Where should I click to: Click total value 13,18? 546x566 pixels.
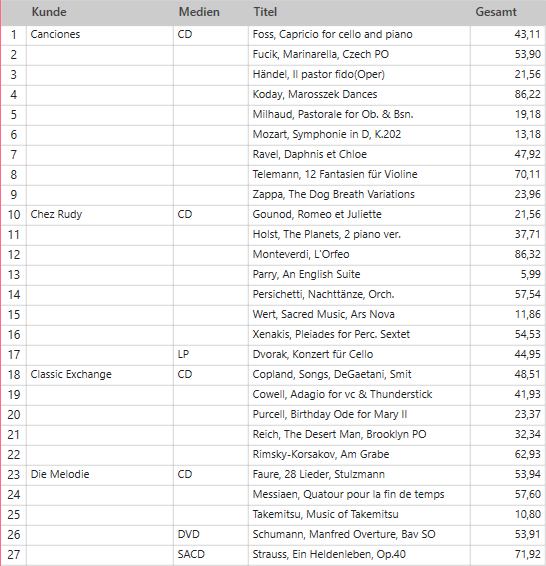tap(508, 135)
